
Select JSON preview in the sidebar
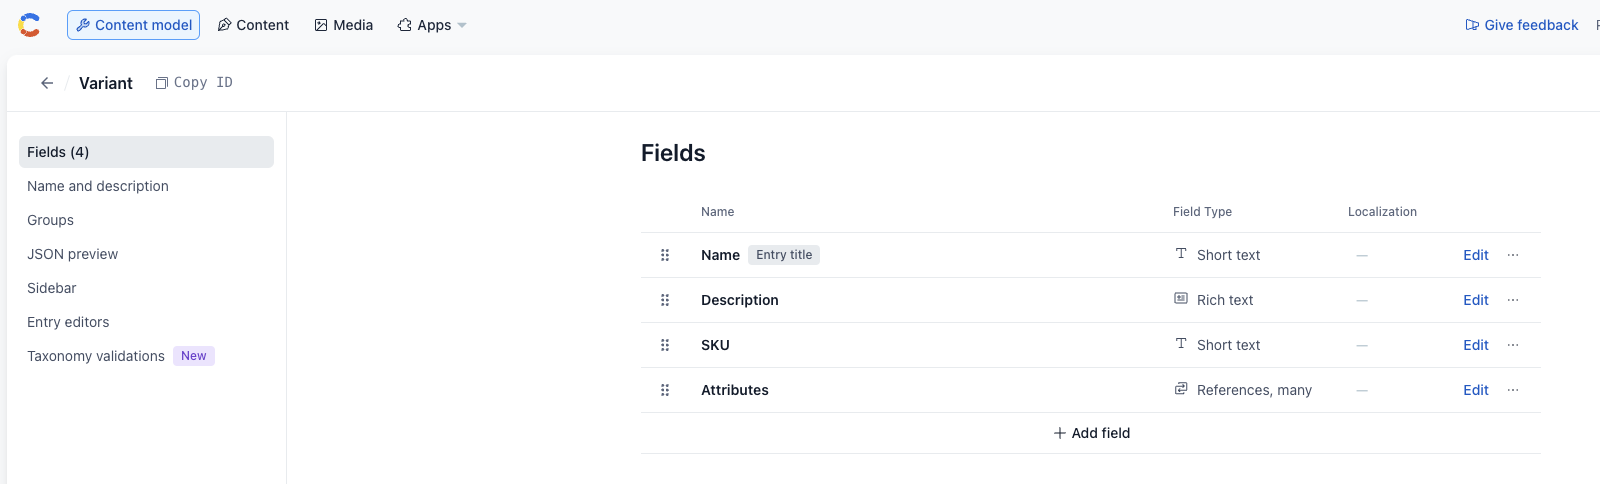72,254
